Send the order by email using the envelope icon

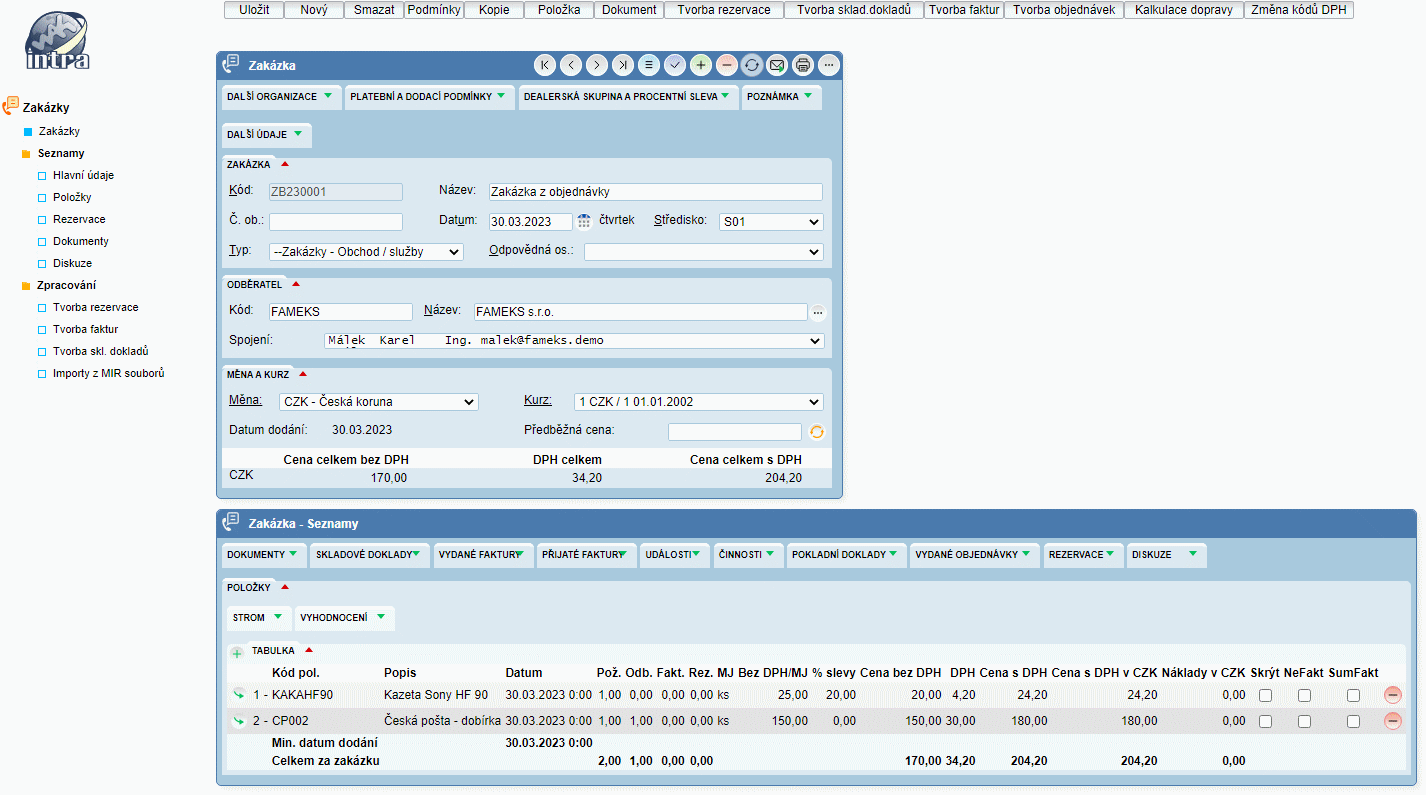tap(777, 65)
